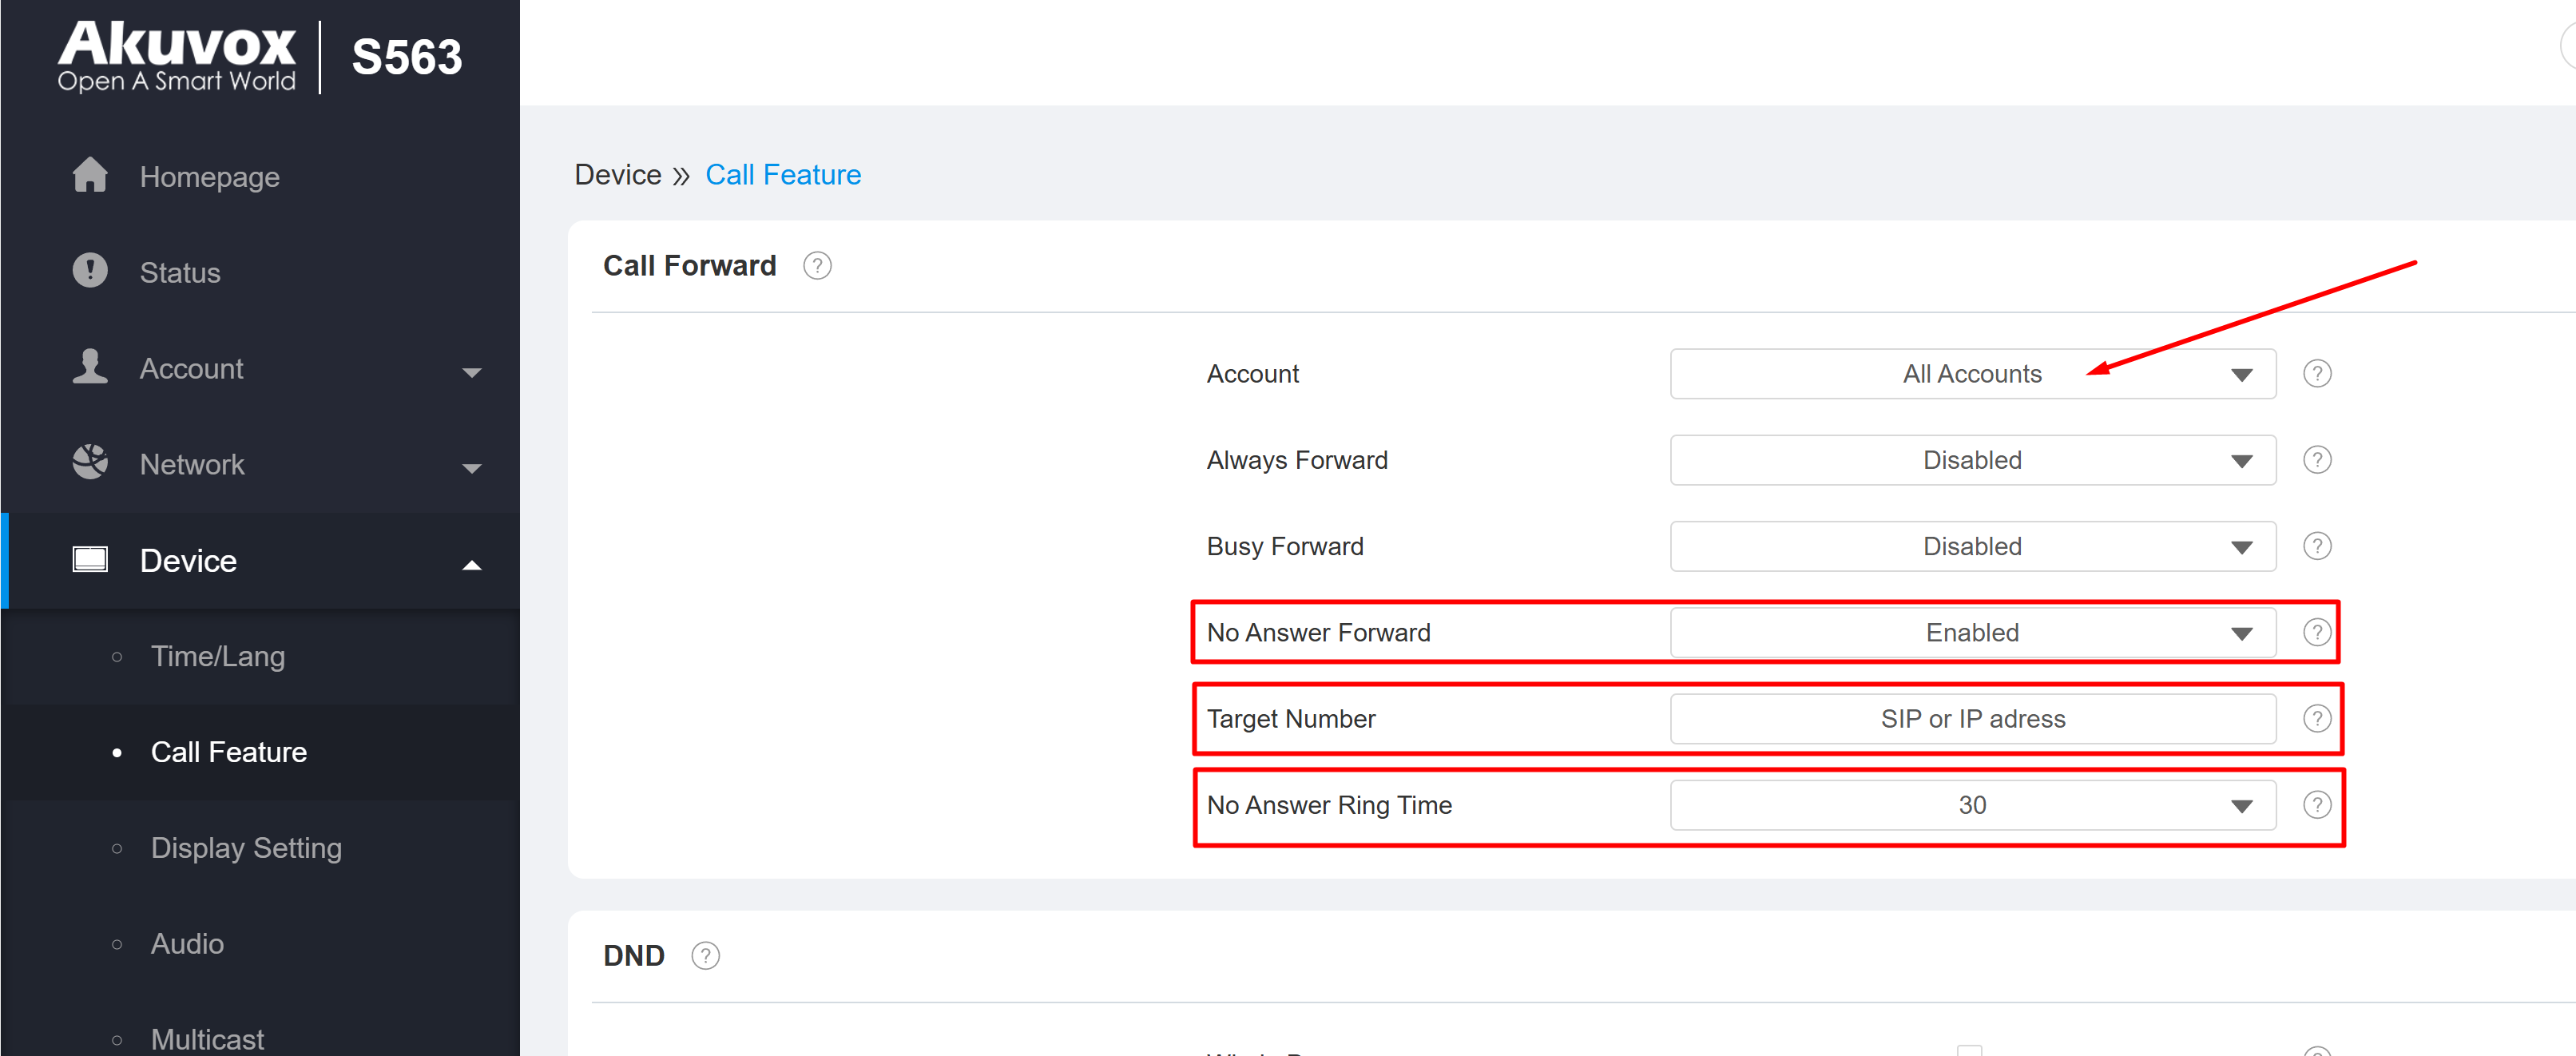The width and height of the screenshot is (2576, 1056).
Task: Open help icon for Always Forward
Action: point(2317,460)
